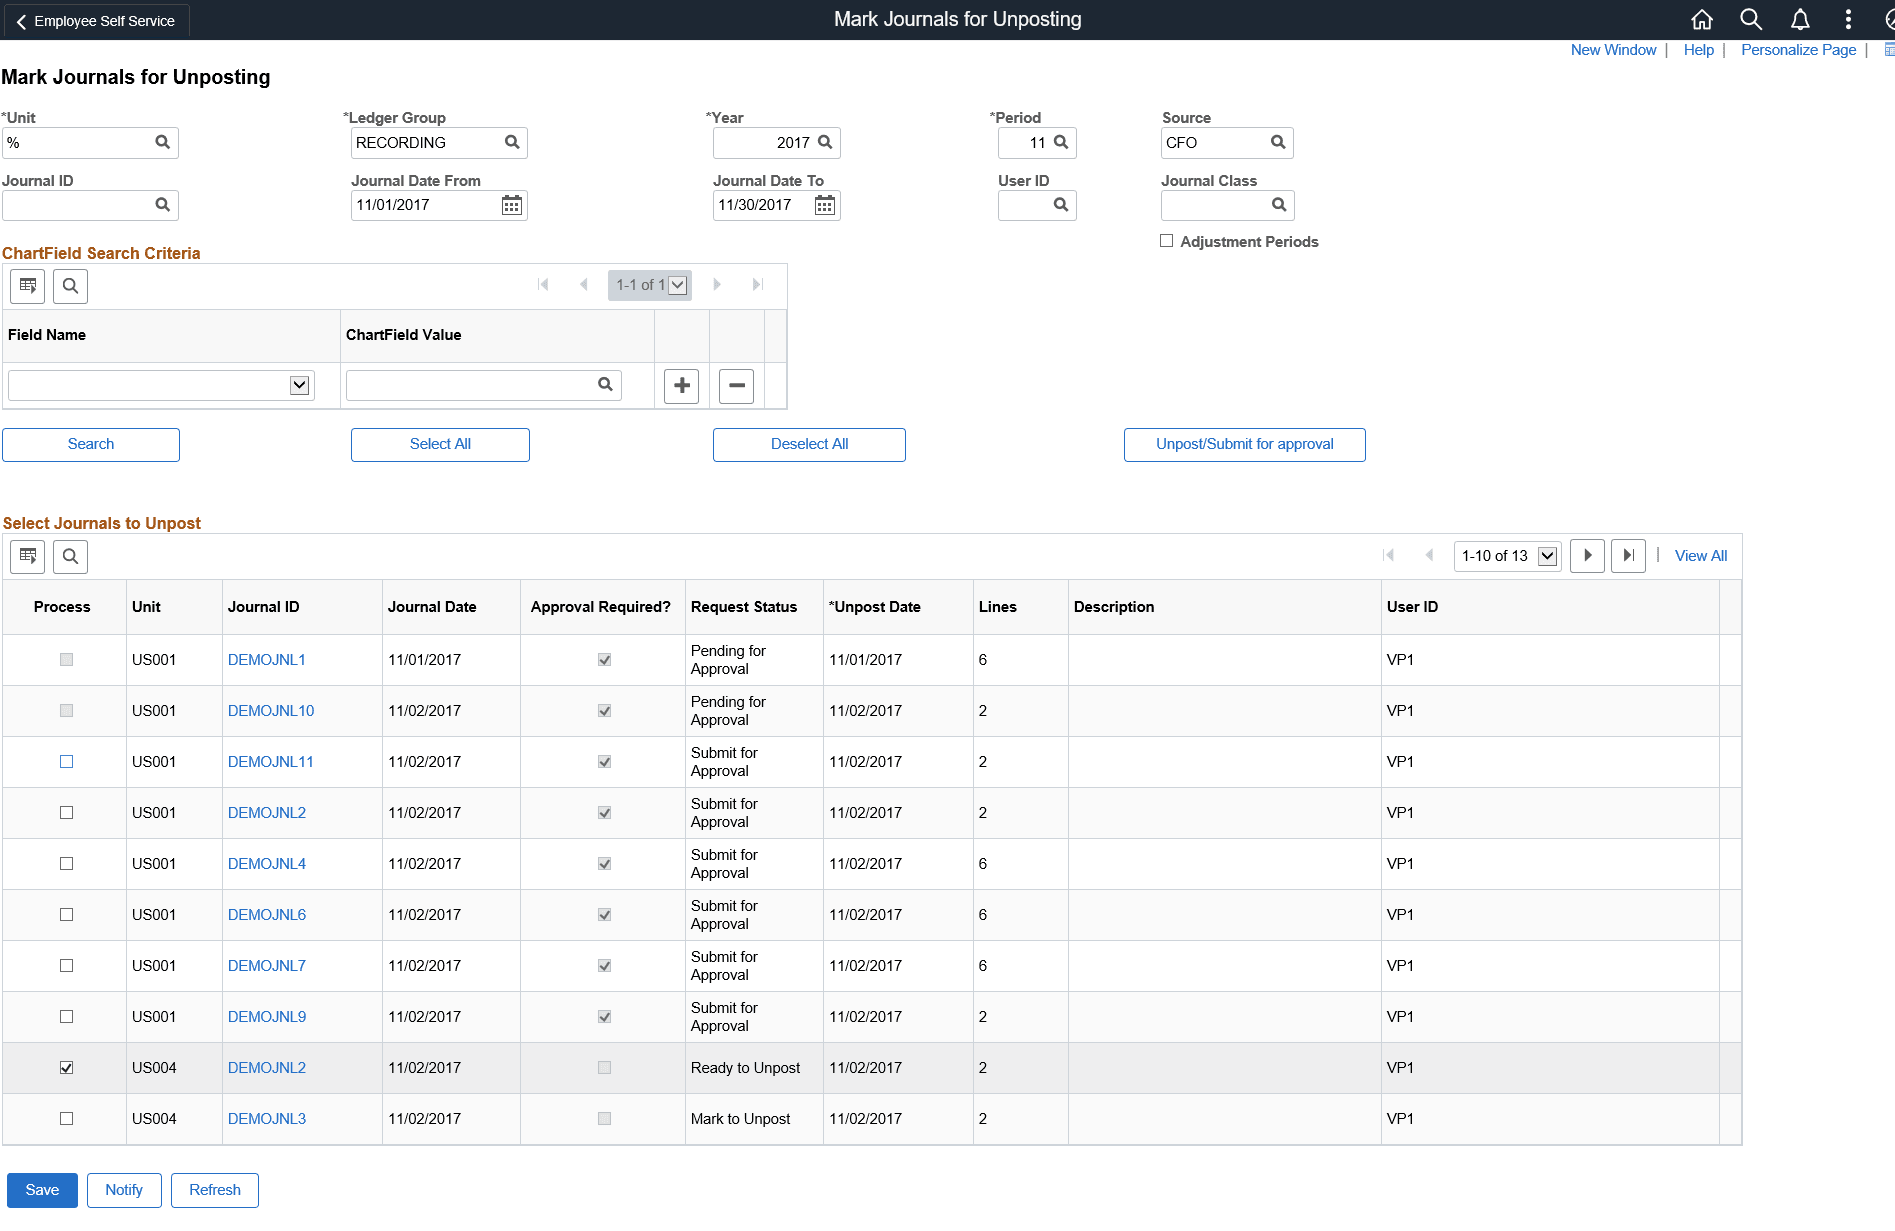Uncheck Process box for US004 DEMOJNL2

tap(67, 1068)
